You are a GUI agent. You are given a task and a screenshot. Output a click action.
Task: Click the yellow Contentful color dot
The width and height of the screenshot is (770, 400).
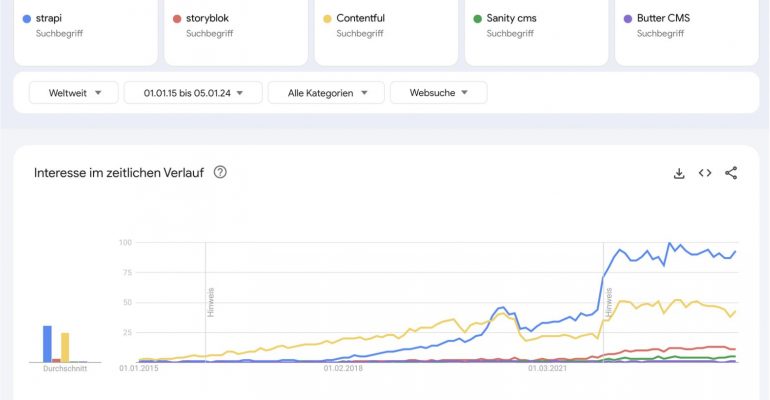[x=327, y=19]
